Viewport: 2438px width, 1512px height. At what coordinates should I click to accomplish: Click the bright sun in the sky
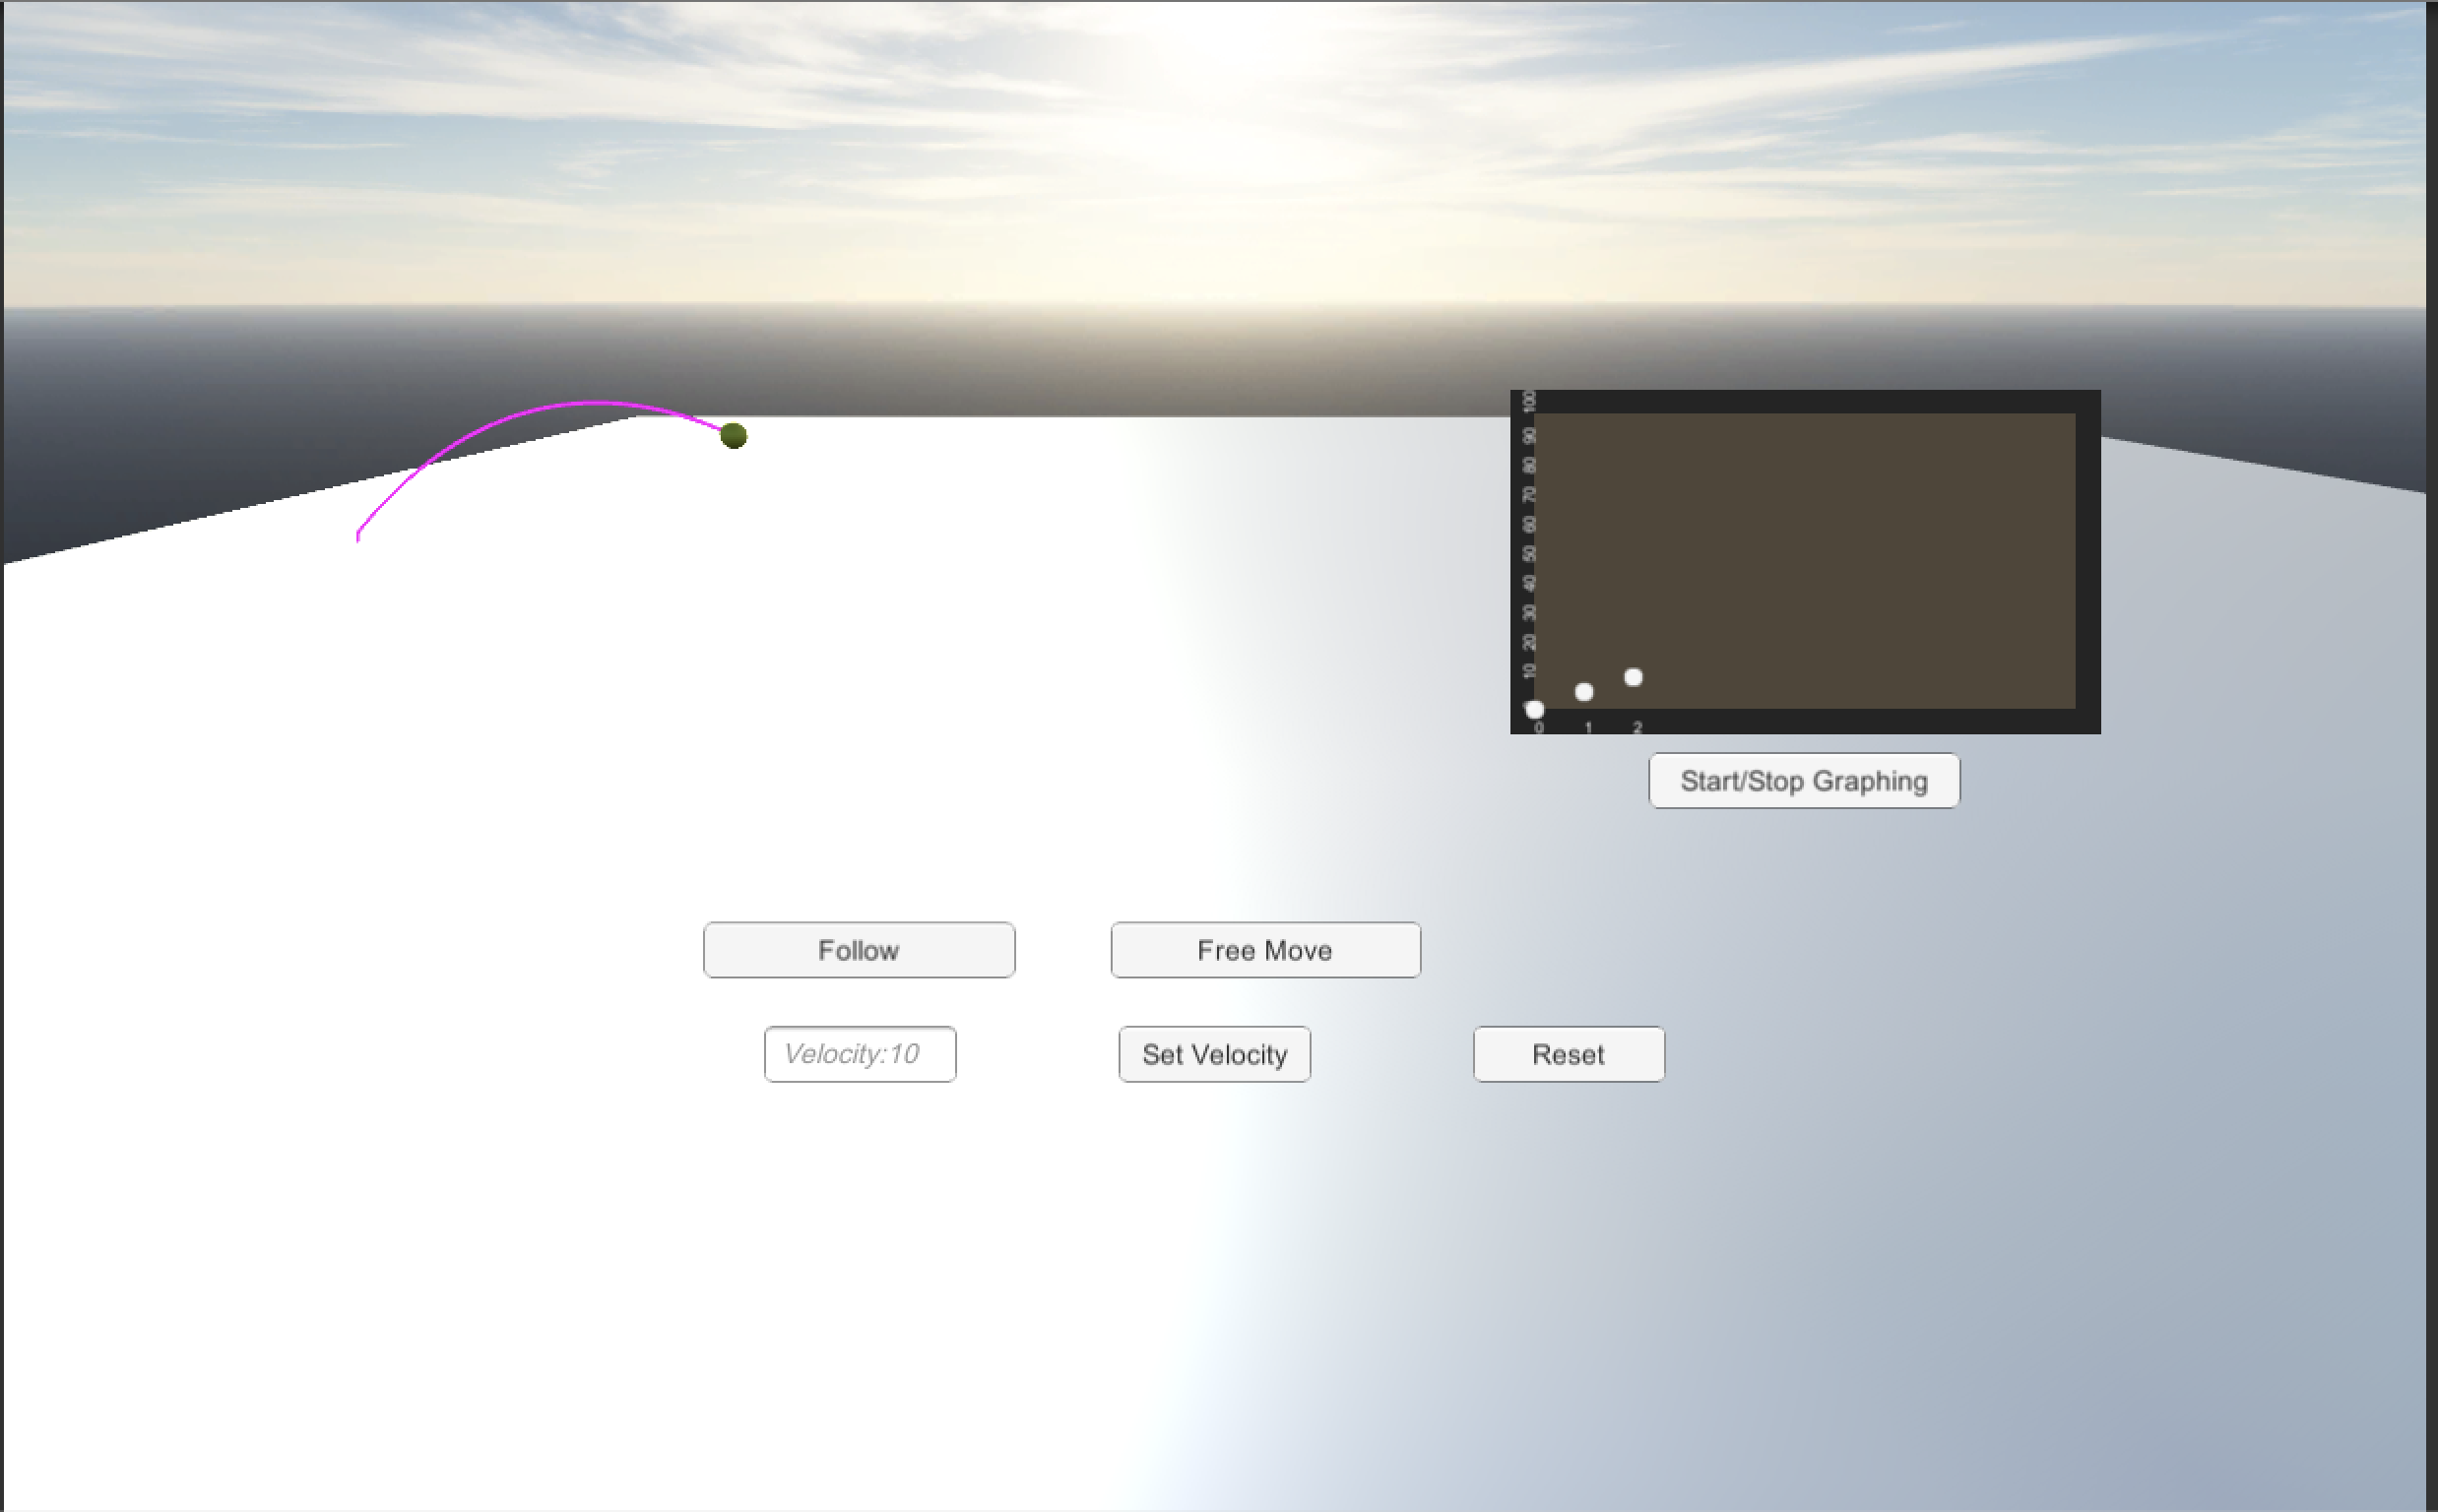pos(1215,40)
